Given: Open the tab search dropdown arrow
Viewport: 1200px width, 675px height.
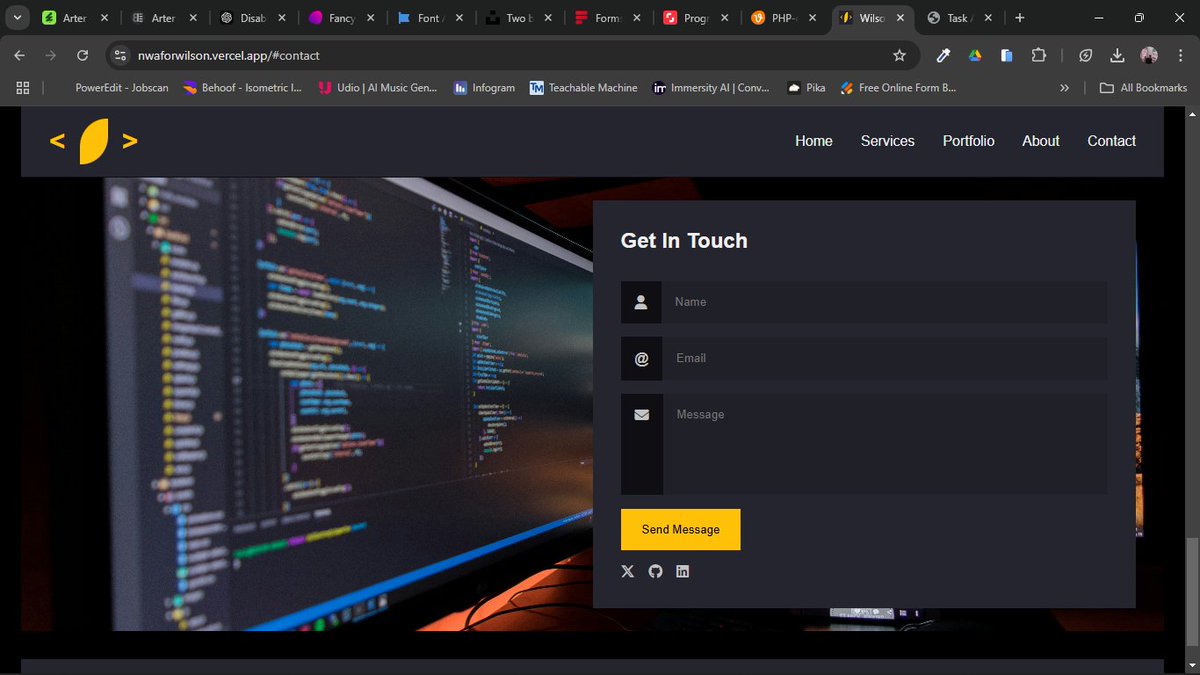Looking at the screenshot, I should (x=17, y=18).
